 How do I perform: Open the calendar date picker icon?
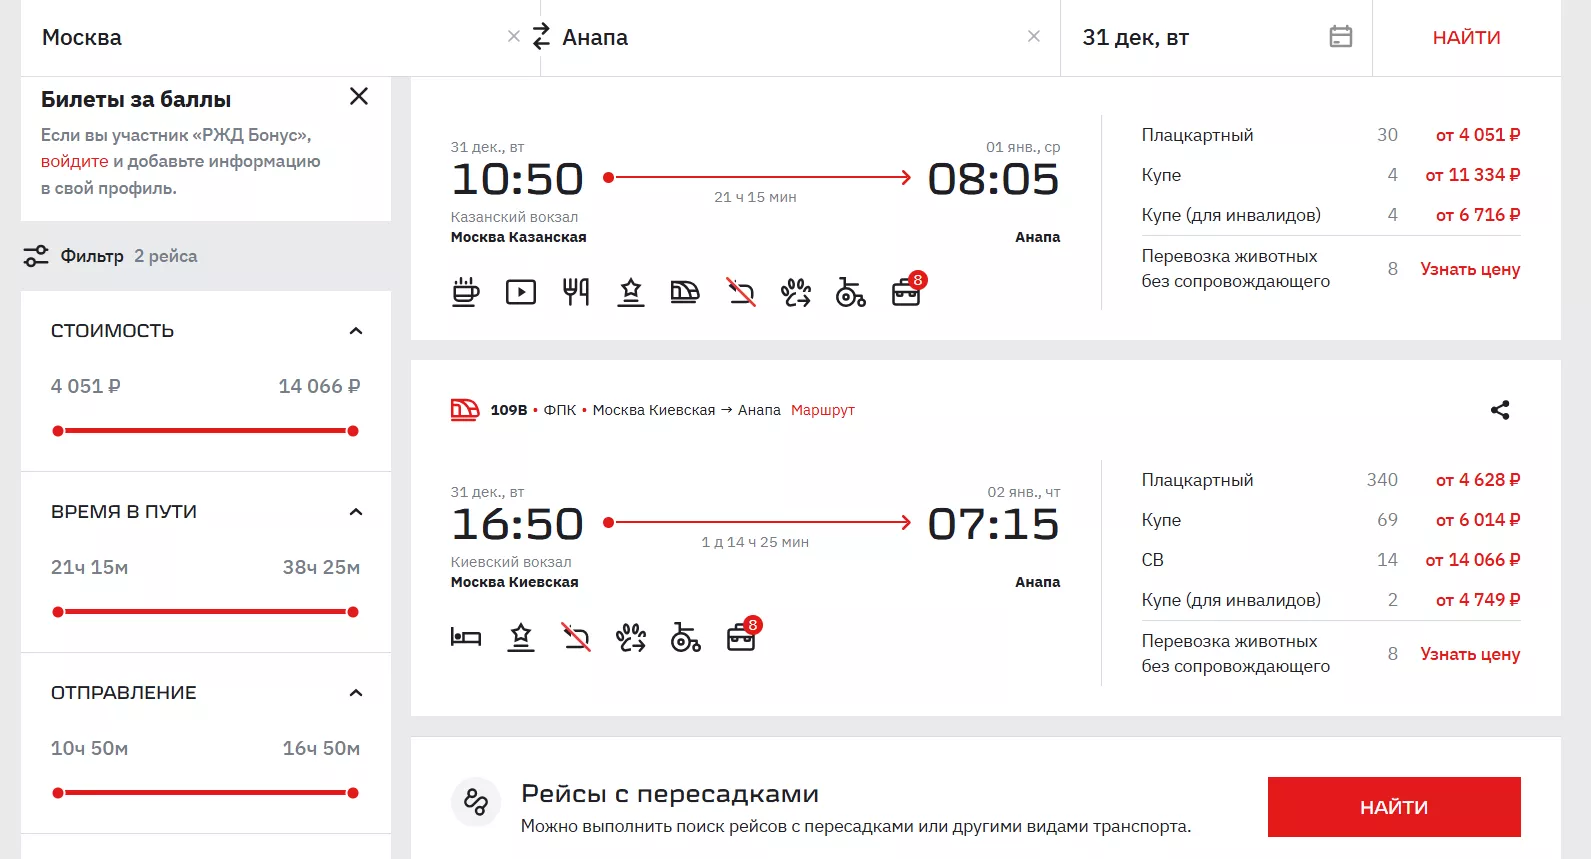(x=1341, y=37)
